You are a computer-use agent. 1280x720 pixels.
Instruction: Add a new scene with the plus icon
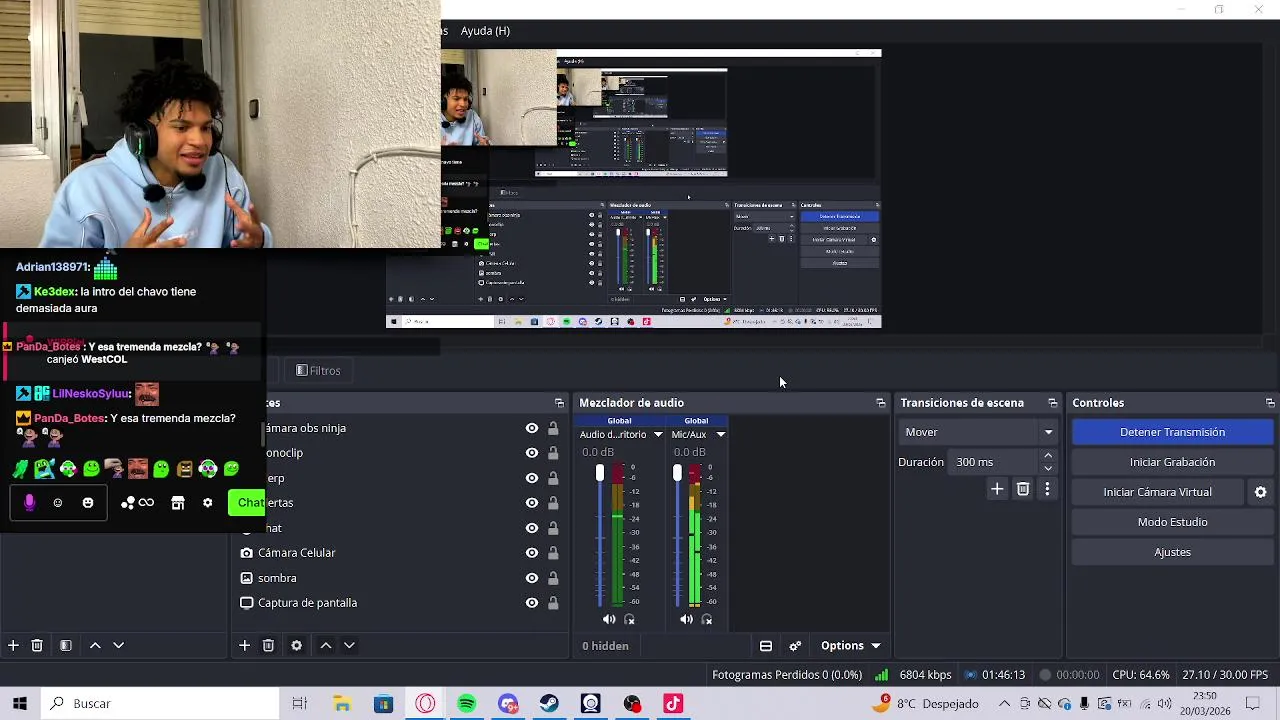[13, 646]
